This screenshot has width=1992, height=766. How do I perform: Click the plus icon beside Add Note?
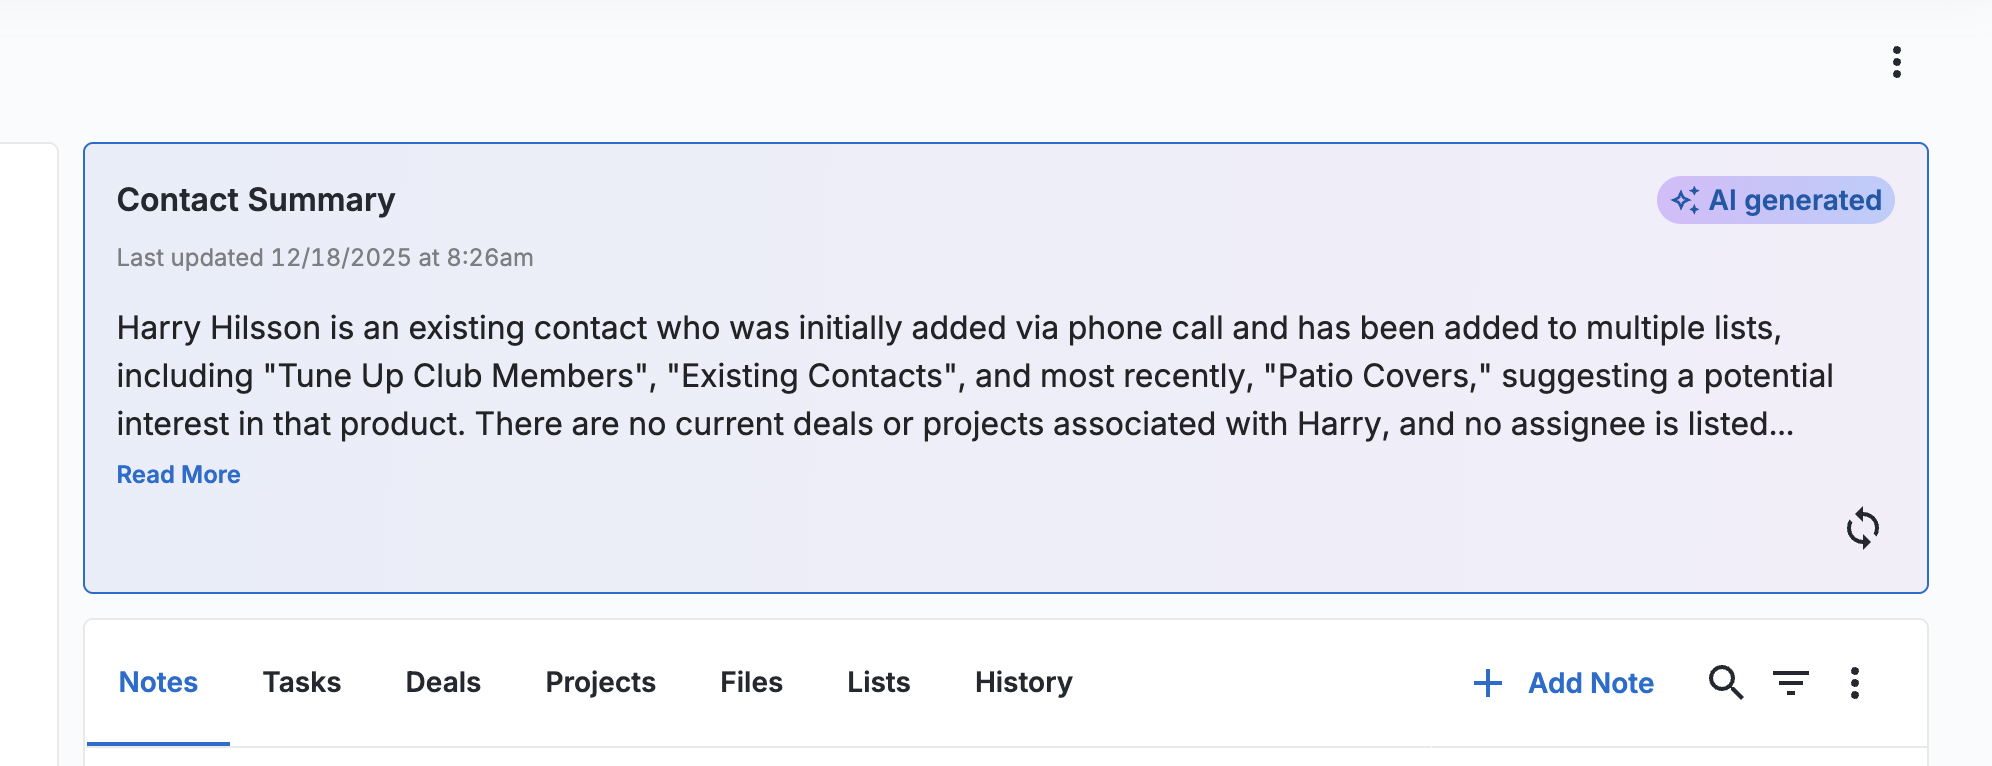(1488, 683)
